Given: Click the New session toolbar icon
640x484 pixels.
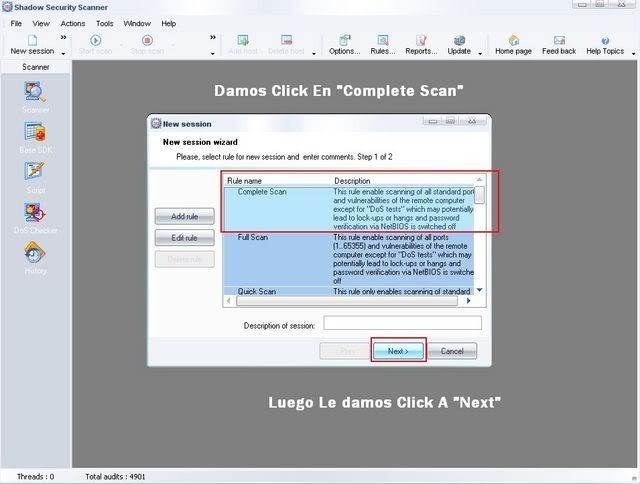Looking at the screenshot, I should tap(32, 40).
